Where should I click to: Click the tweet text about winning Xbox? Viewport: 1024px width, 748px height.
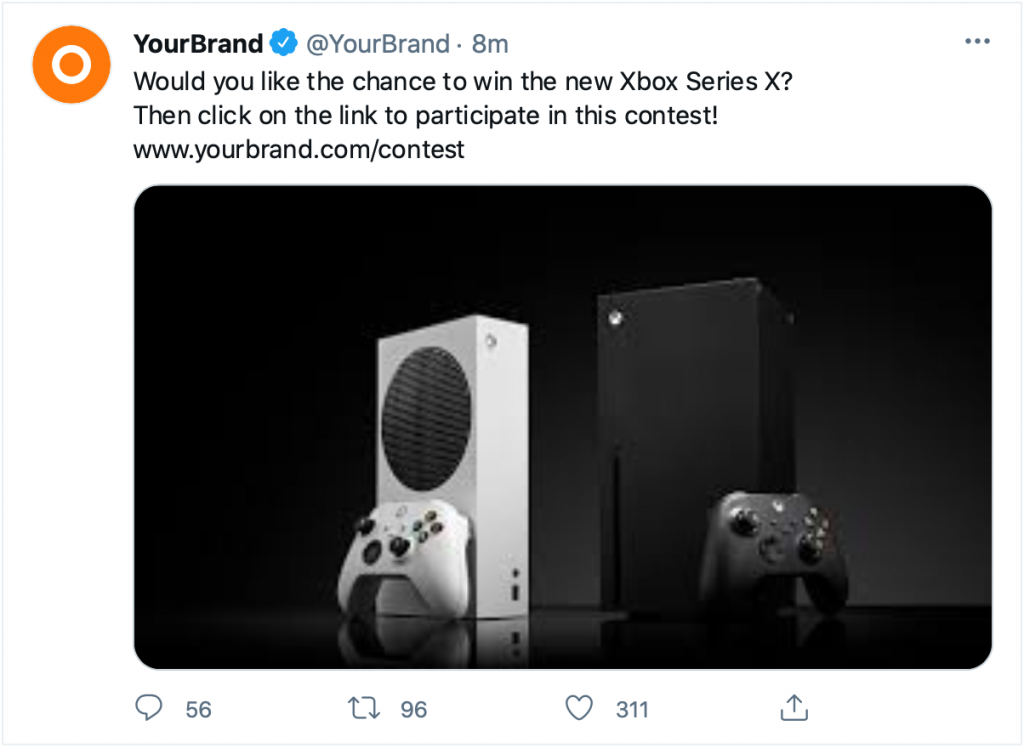461,81
